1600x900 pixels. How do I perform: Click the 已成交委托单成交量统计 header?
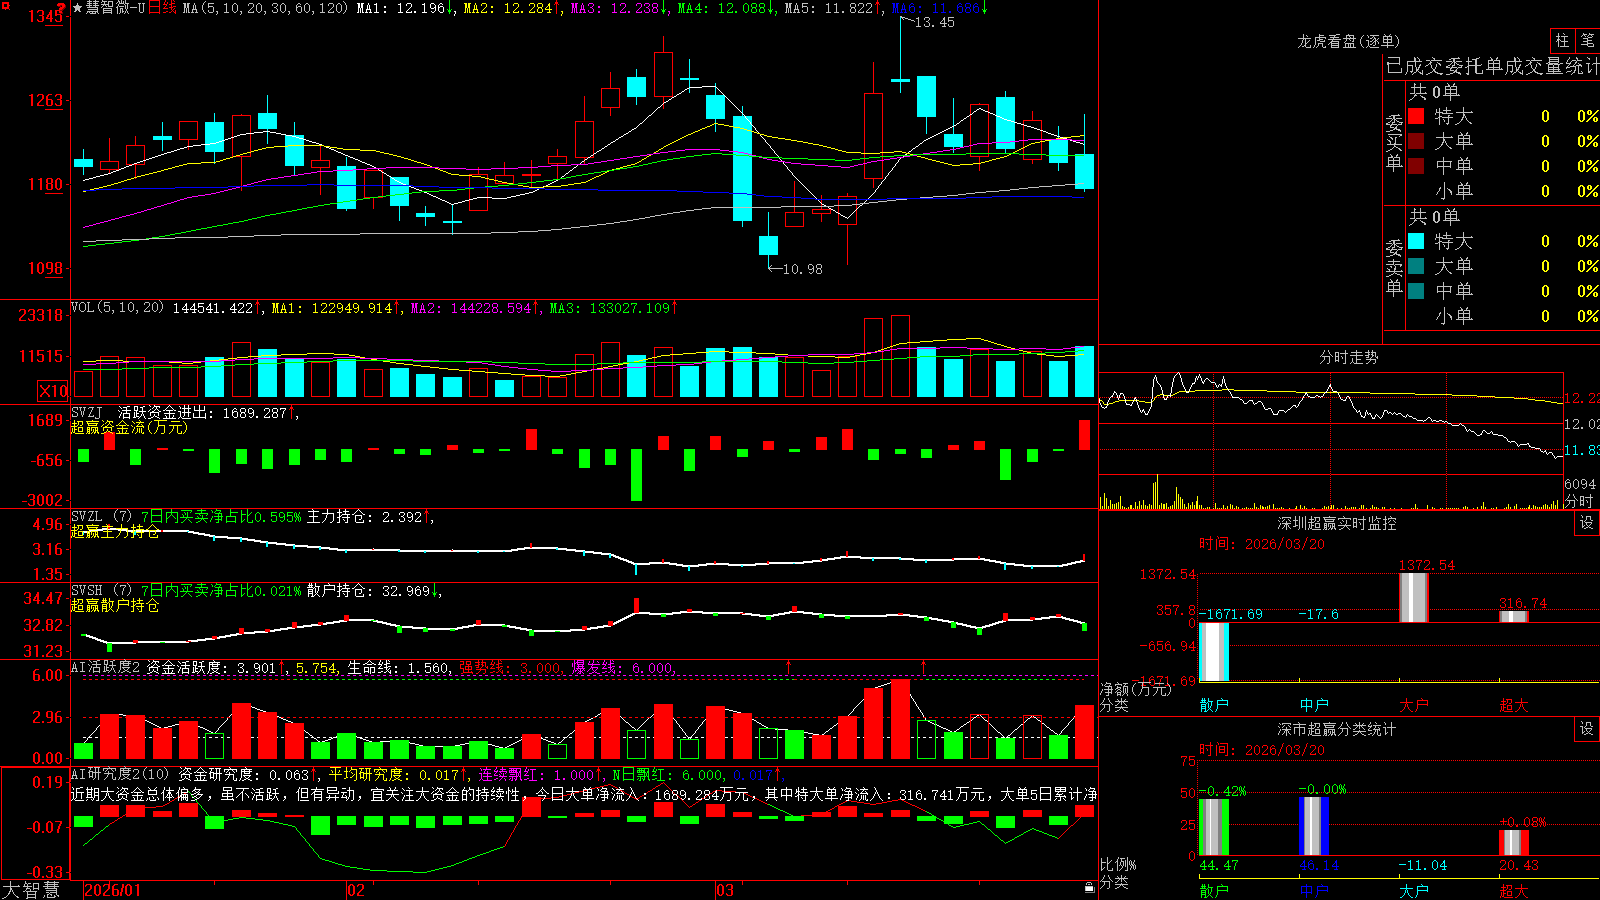pos(1493,66)
